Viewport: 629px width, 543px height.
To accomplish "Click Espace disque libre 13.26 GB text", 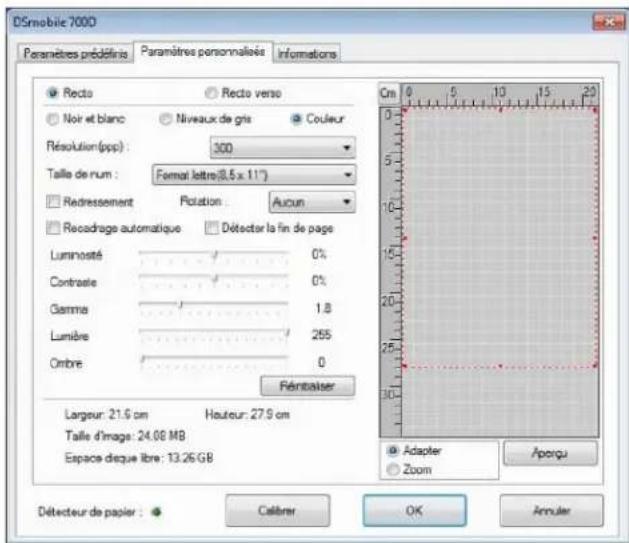I will pyautogui.click(x=139, y=458).
